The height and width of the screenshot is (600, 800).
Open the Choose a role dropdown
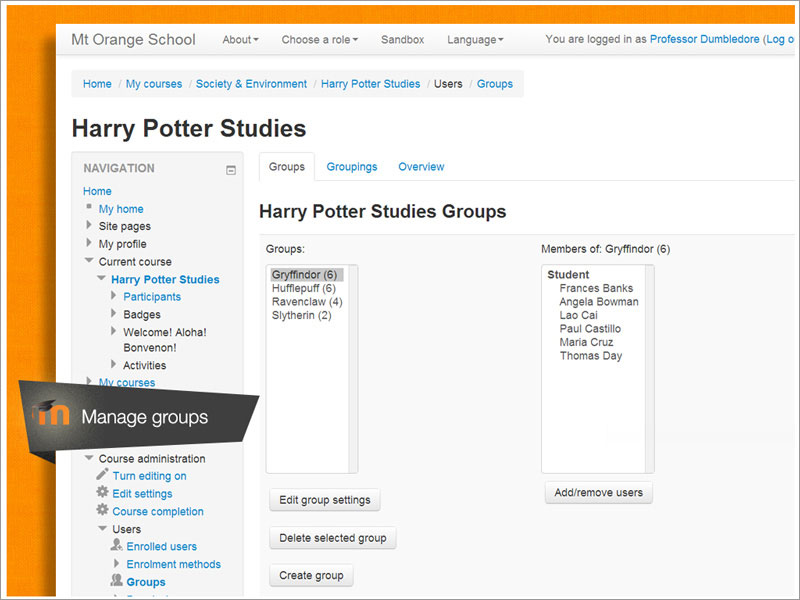tap(320, 40)
